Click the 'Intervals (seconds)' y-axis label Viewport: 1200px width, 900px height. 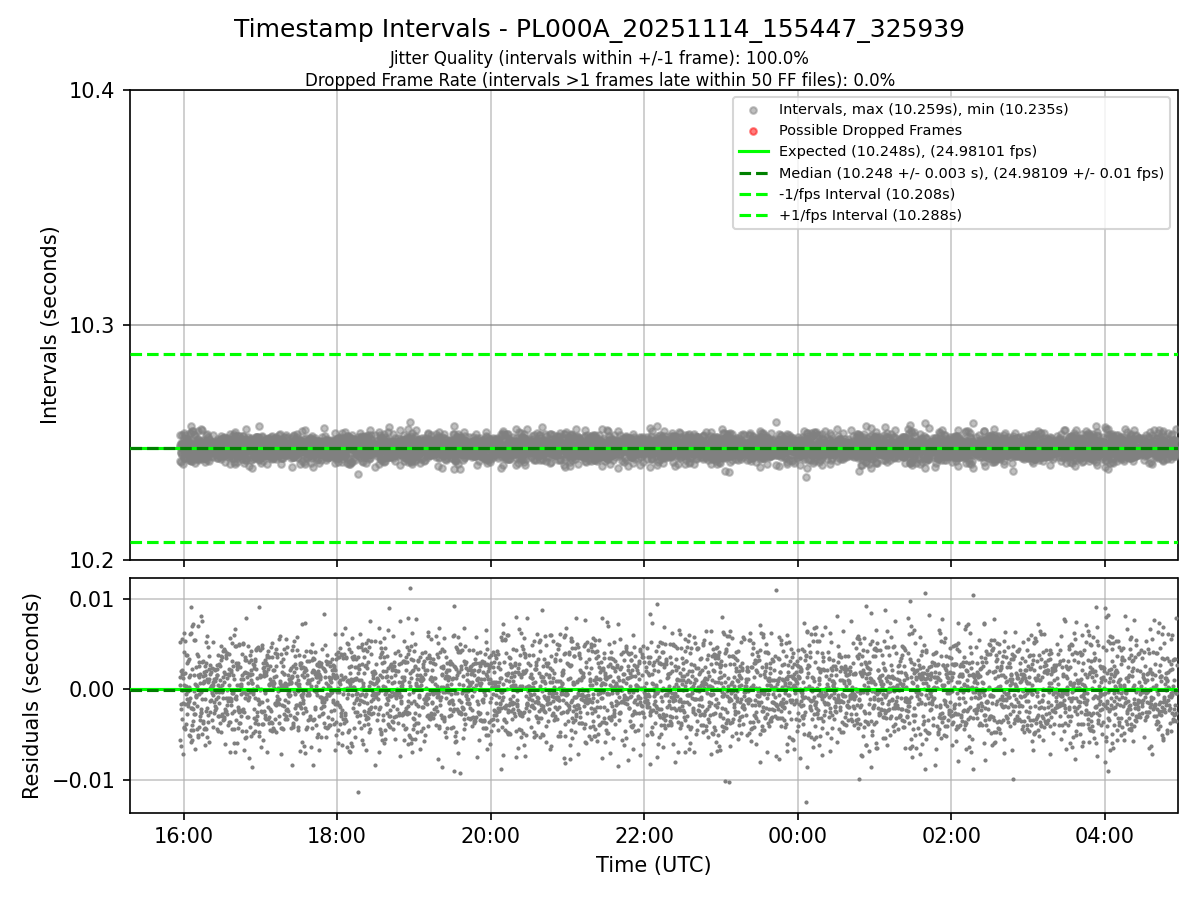pos(50,325)
